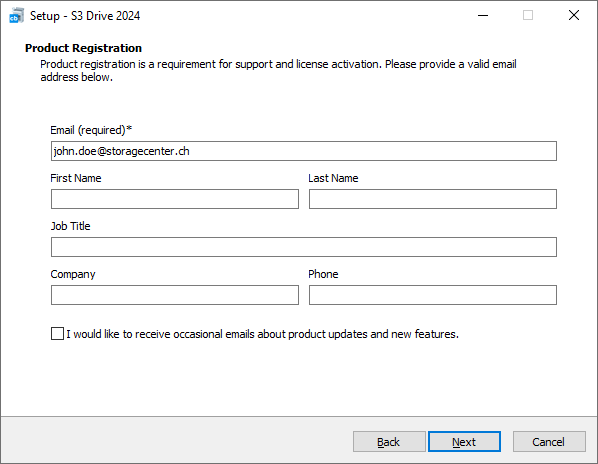Minimize the Setup window

[483, 16]
